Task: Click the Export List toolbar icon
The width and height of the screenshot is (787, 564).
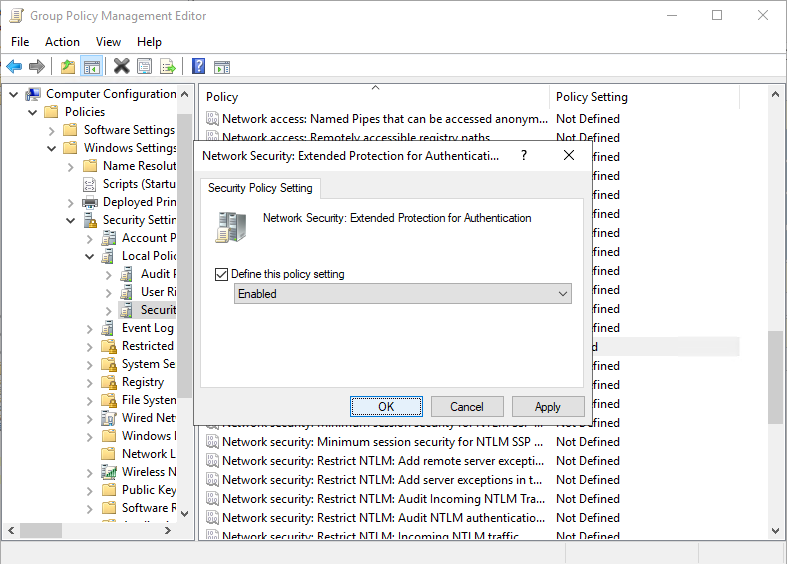Action: 168,66
